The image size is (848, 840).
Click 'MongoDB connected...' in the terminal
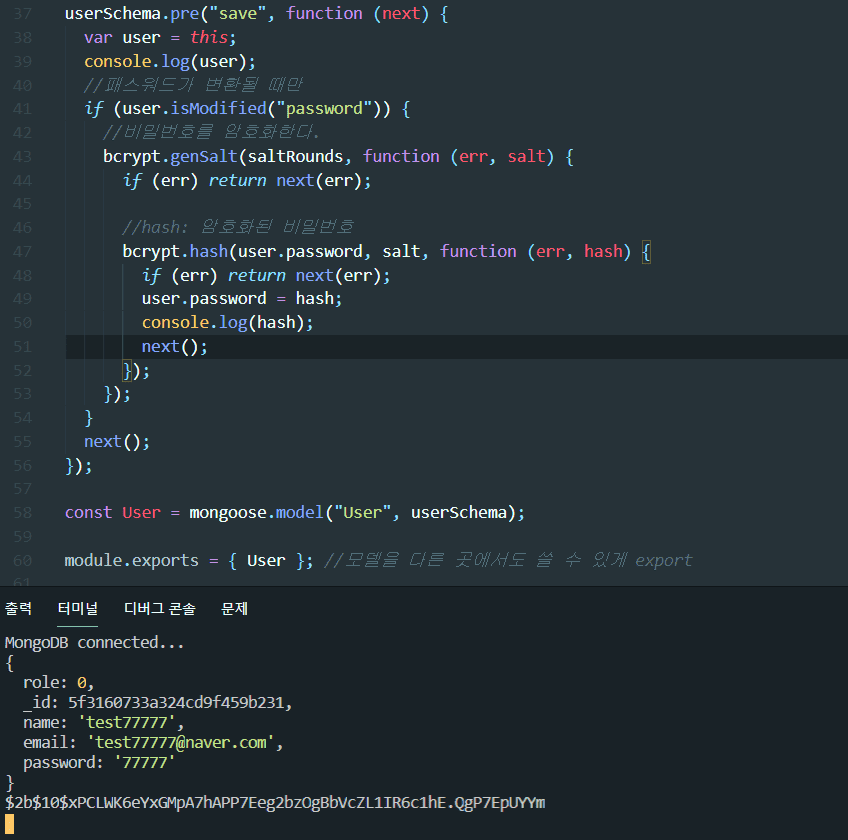click(x=95, y=643)
